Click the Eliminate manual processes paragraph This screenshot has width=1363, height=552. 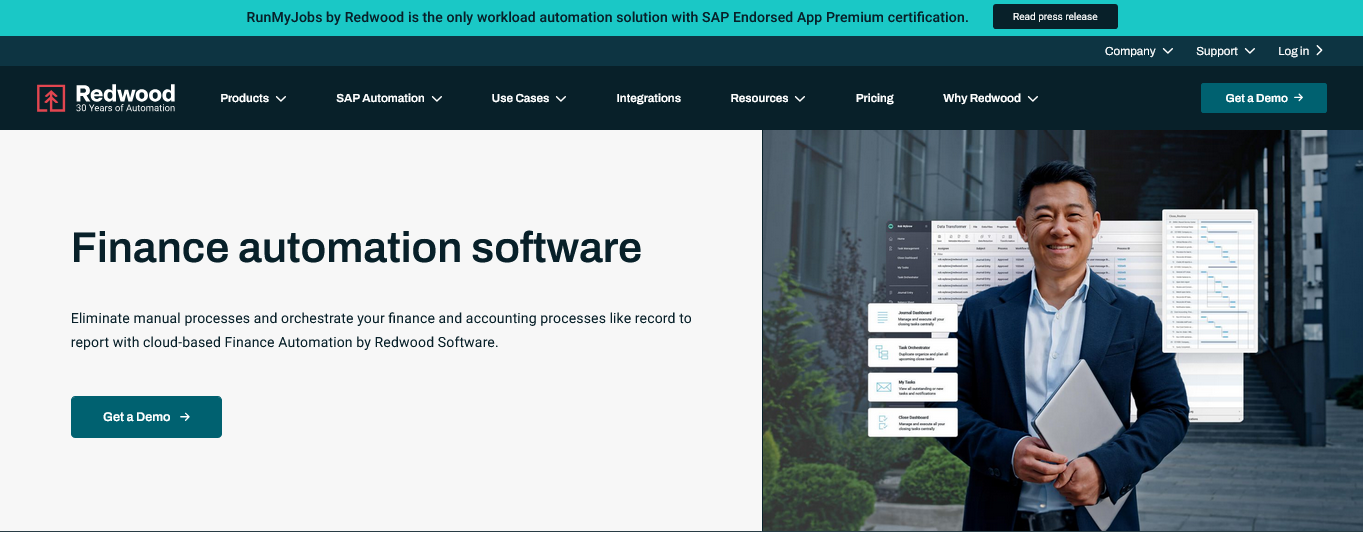coord(381,330)
